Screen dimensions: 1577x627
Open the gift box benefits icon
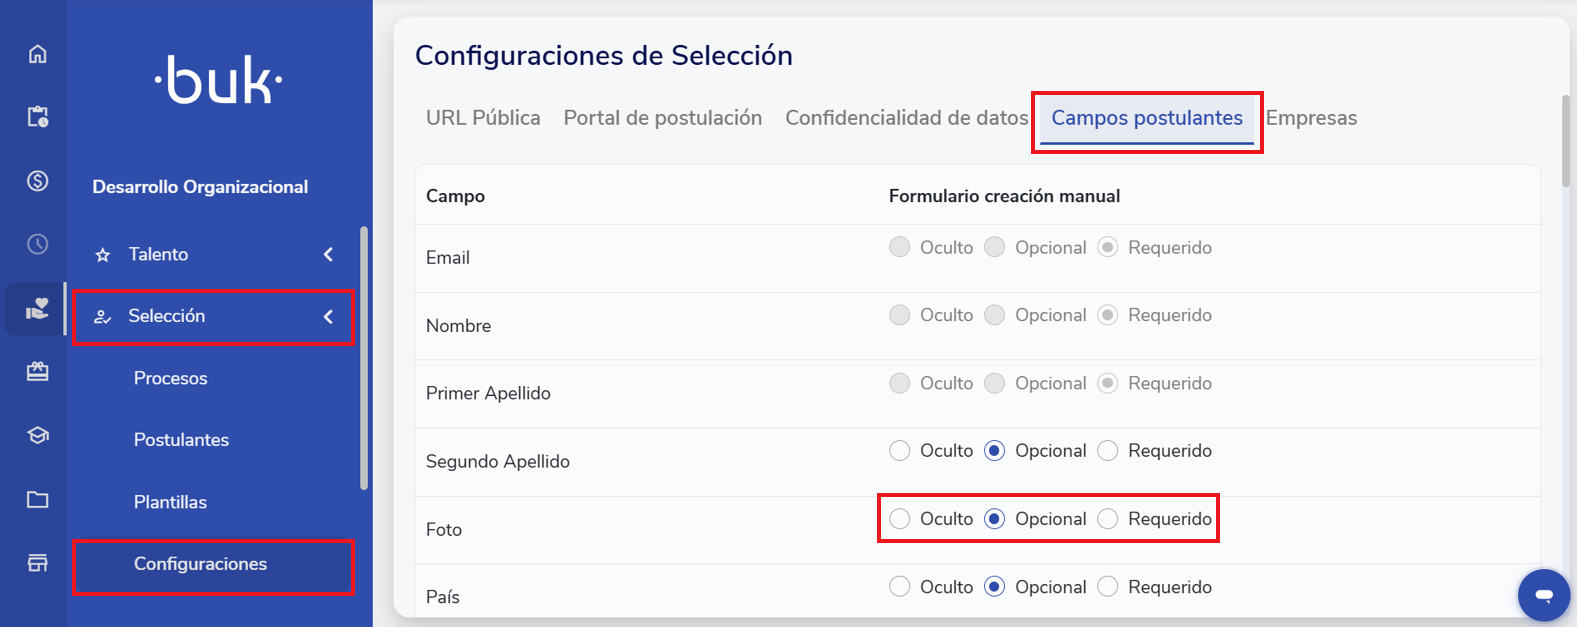37,372
